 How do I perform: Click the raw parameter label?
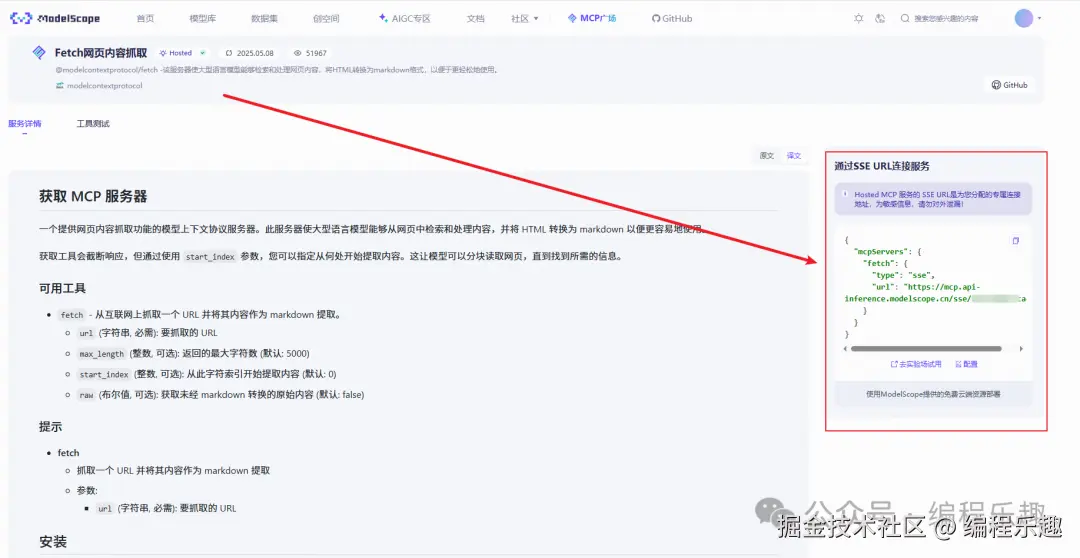pos(86,395)
